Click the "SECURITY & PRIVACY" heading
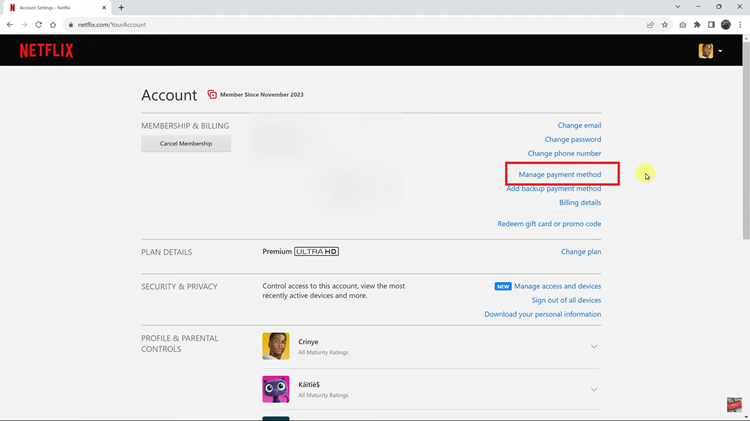Viewport: 750px width, 421px height. point(179,287)
